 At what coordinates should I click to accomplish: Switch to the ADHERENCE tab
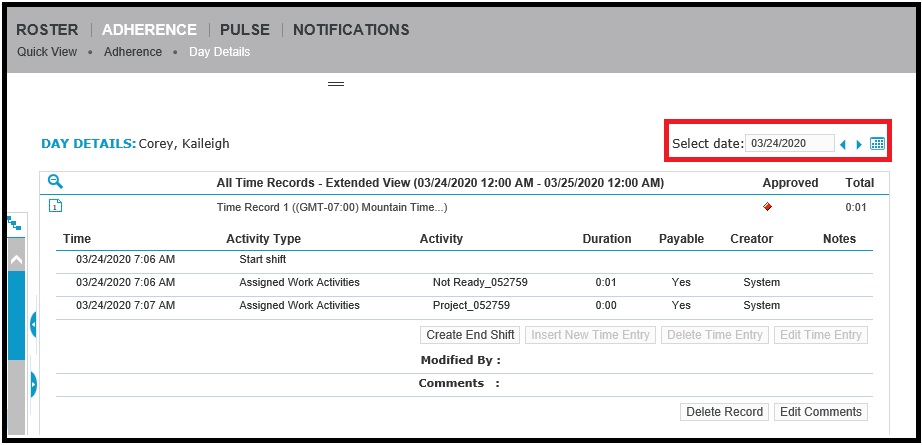(149, 30)
